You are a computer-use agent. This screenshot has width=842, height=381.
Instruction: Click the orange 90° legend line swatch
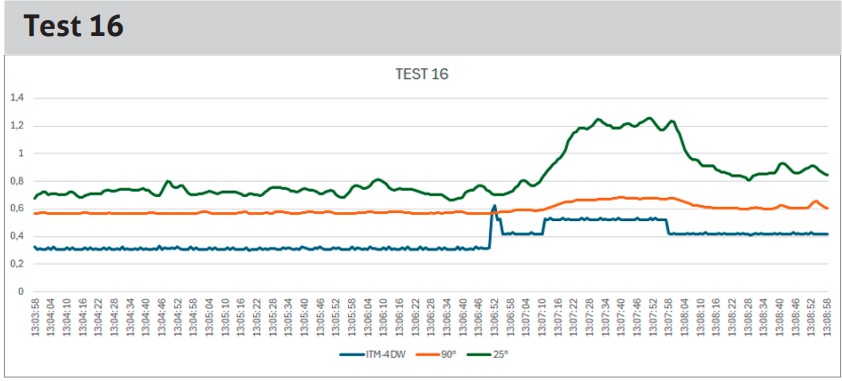click(428, 355)
